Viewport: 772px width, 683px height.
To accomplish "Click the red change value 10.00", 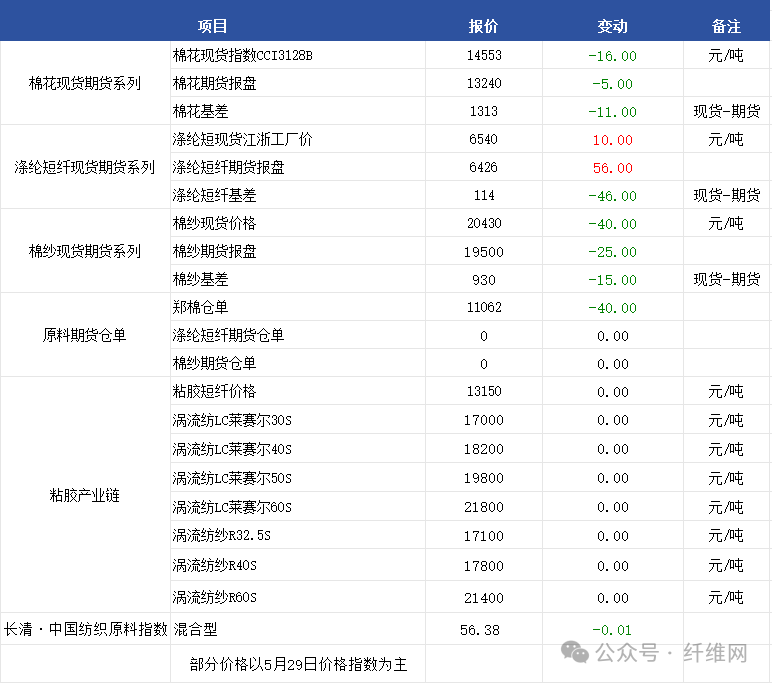I will [x=613, y=140].
